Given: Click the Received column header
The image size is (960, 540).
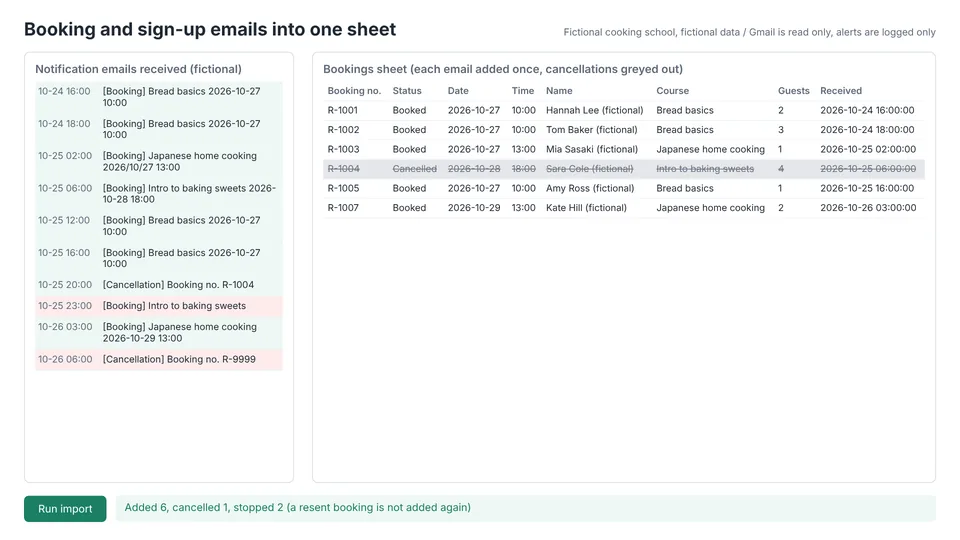Looking at the screenshot, I should coord(841,91).
